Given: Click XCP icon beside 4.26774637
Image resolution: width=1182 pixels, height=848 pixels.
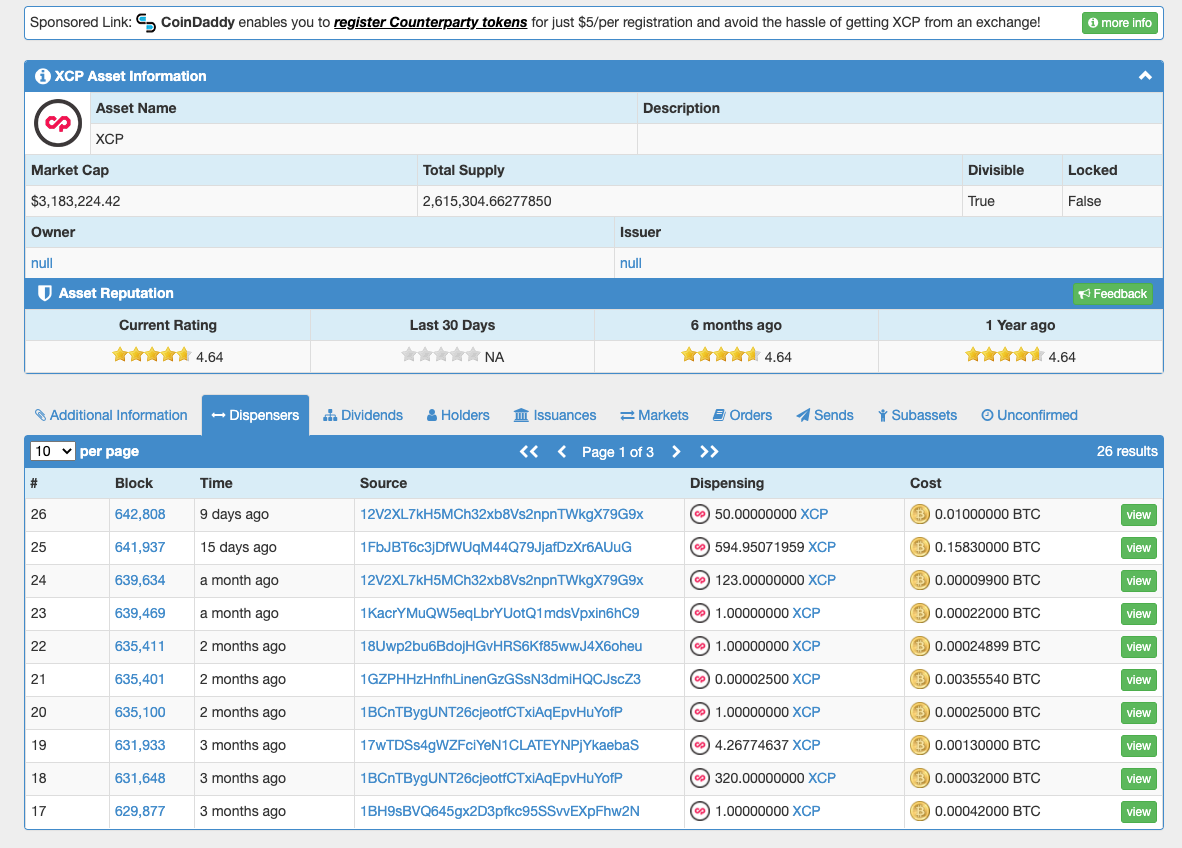Looking at the screenshot, I should coord(700,745).
